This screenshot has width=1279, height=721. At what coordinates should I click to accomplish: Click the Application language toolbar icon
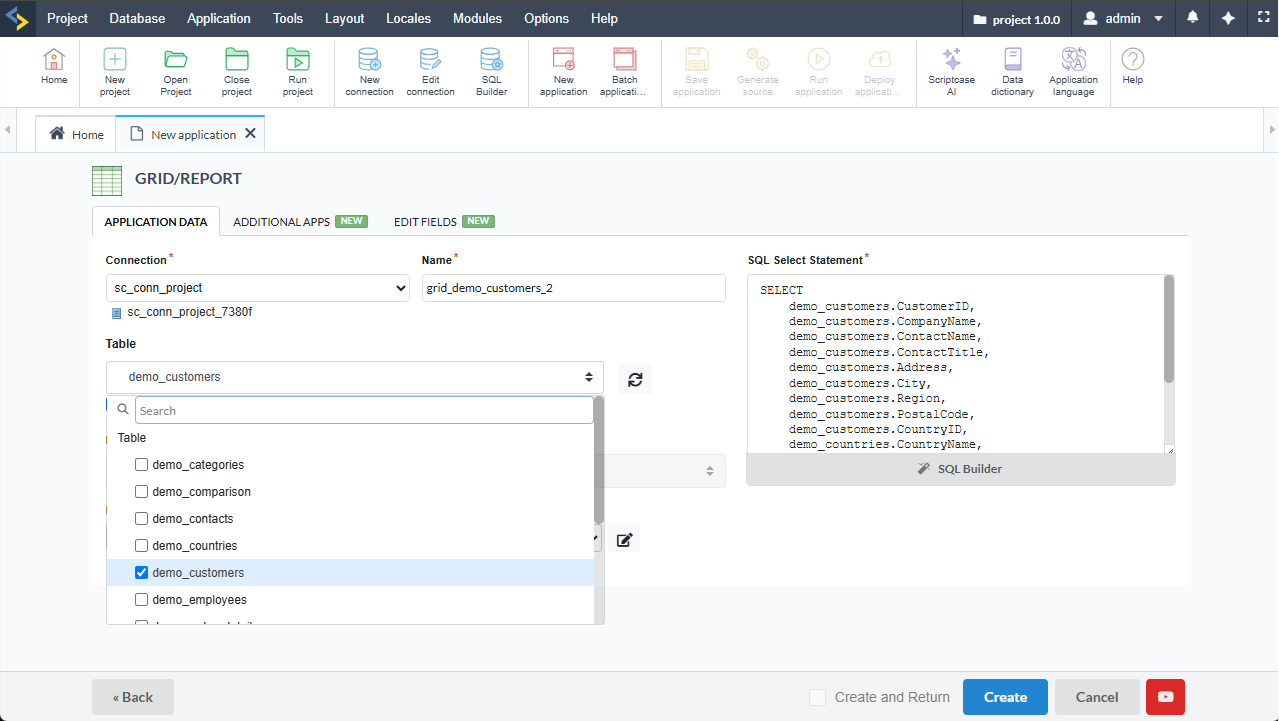tap(1074, 72)
